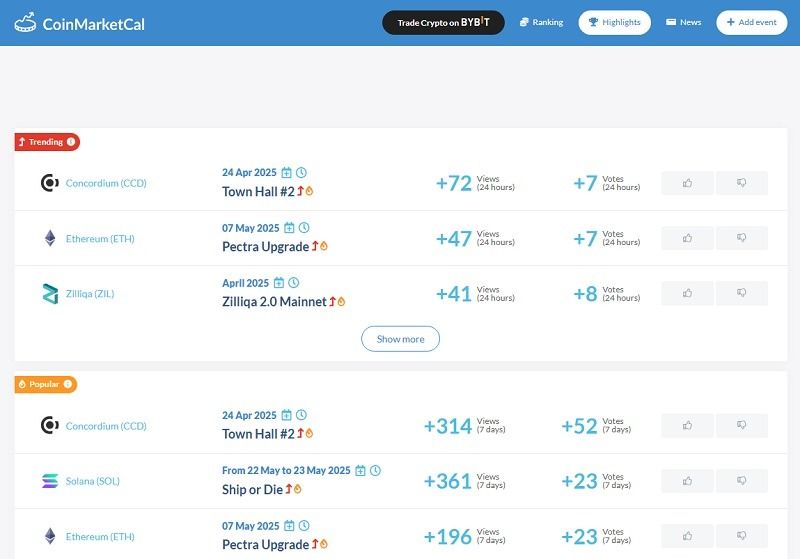Screen dimensions: 800x559
Task: Click the clock icon beside Popular 07 May 2025
Action: [304, 525]
